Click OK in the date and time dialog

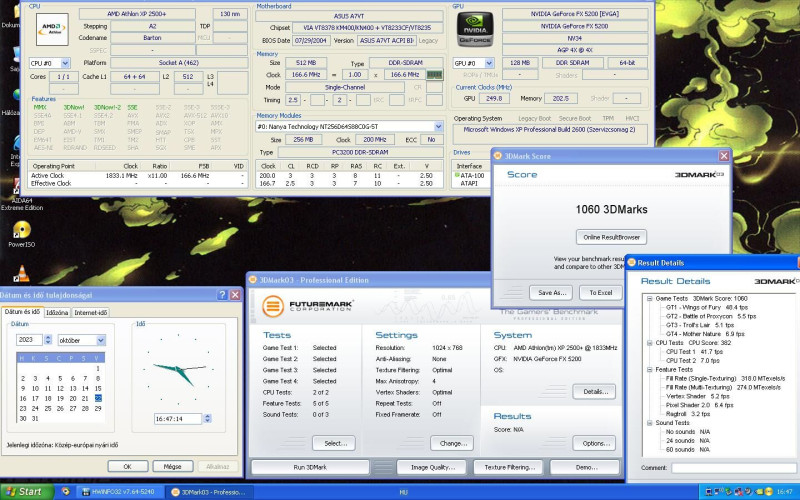click(x=128, y=466)
